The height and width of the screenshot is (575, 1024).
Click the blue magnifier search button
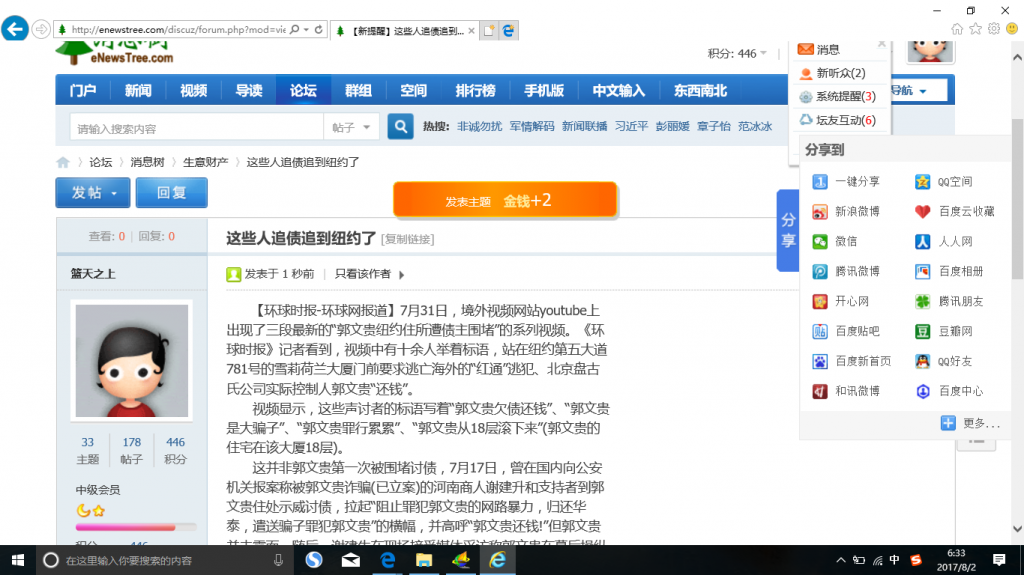[400, 127]
